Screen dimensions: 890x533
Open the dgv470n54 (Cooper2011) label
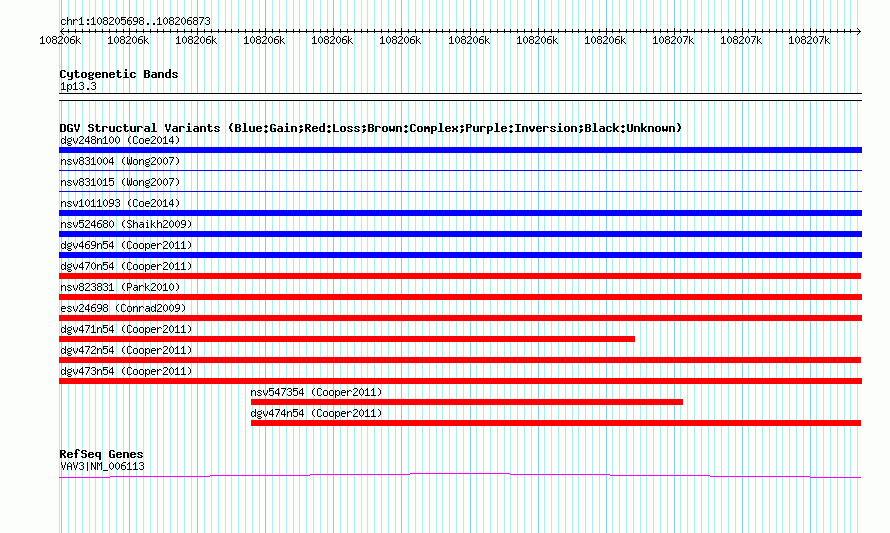126,266
